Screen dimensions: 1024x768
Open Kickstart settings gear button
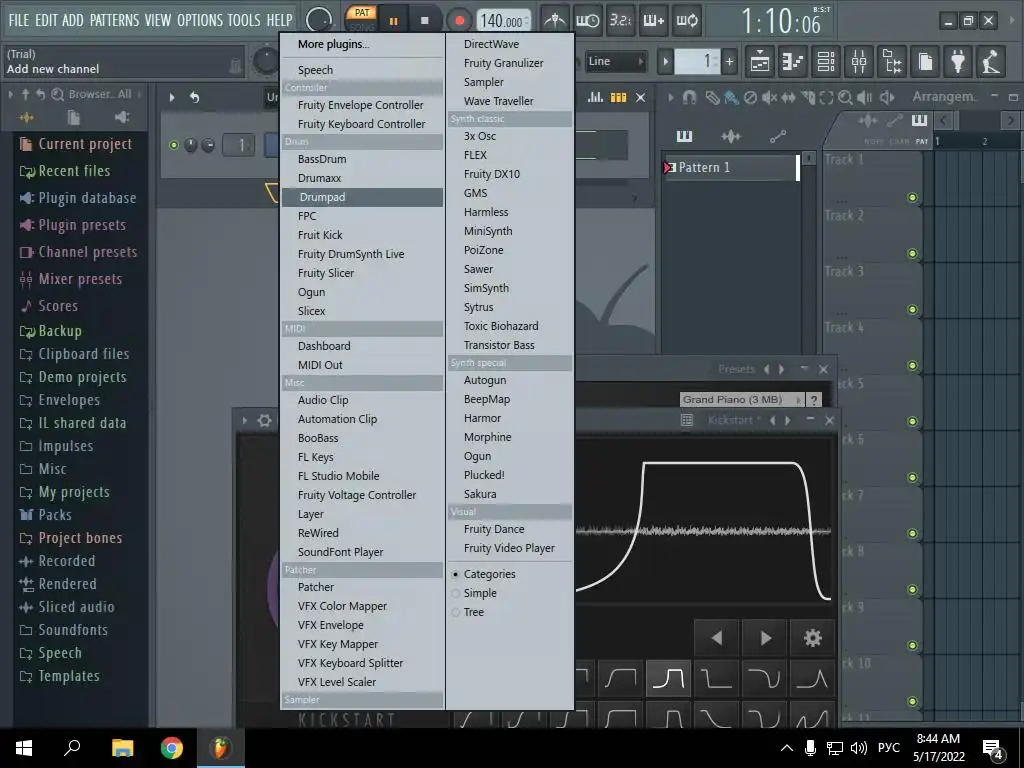click(812, 638)
